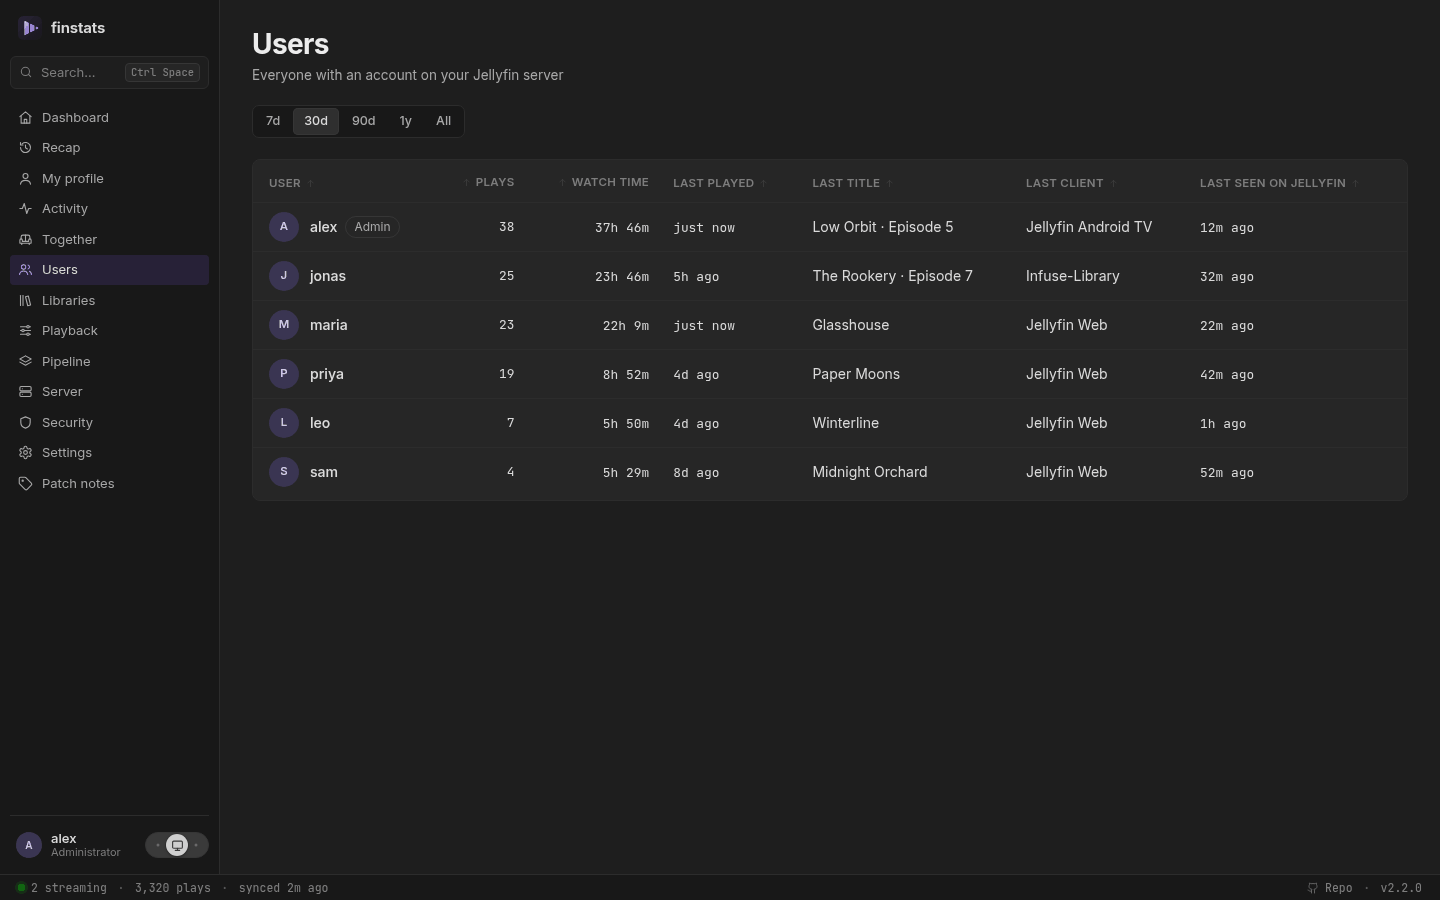Open user maria's profile

coord(329,325)
